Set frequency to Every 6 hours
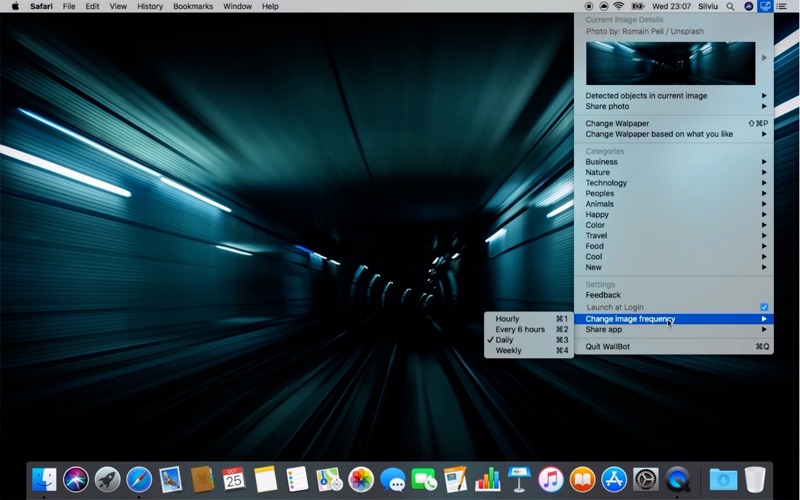Image resolution: width=800 pixels, height=500 pixels. click(520, 330)
